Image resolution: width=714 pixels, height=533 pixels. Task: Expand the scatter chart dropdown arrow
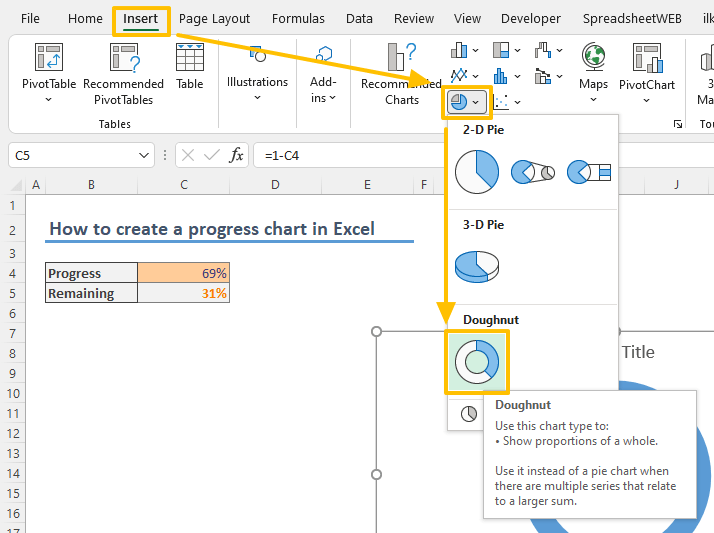(x=517, y=102)
